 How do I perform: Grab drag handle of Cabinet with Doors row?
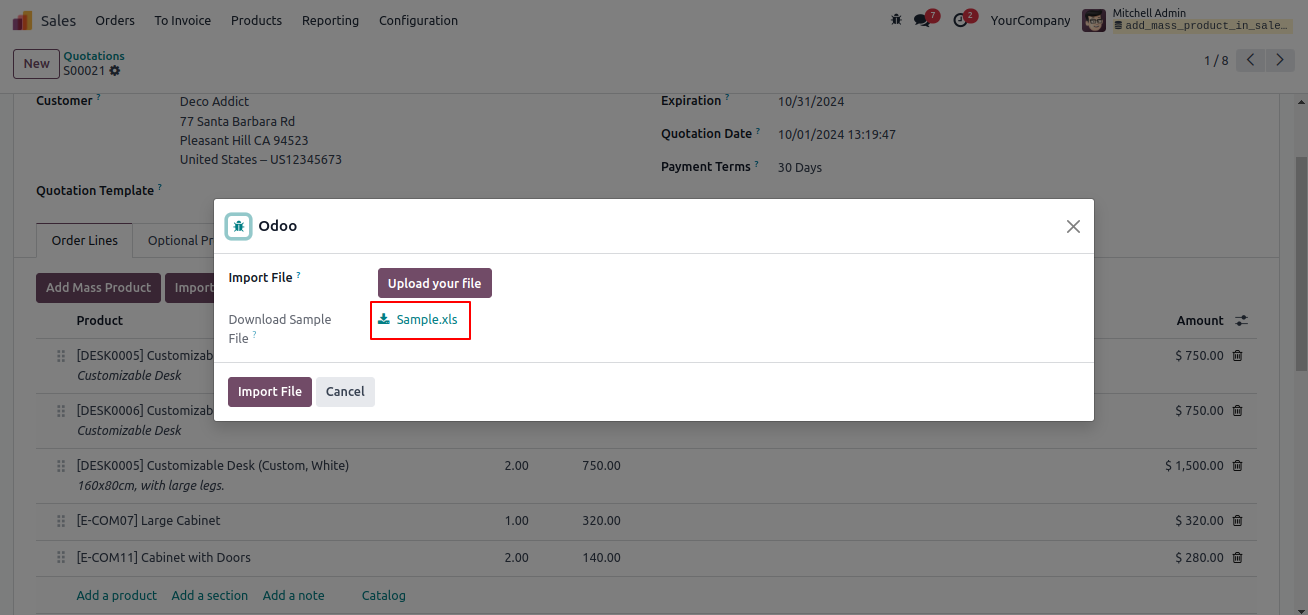tap(59, 557)
